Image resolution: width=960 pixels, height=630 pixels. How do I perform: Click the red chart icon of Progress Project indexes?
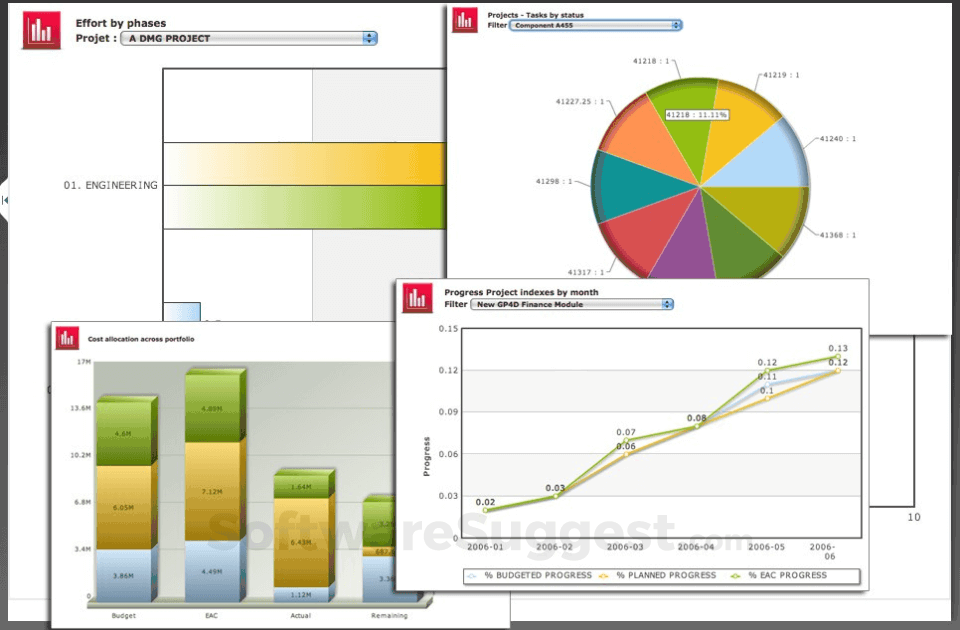(x=418, y=298)
